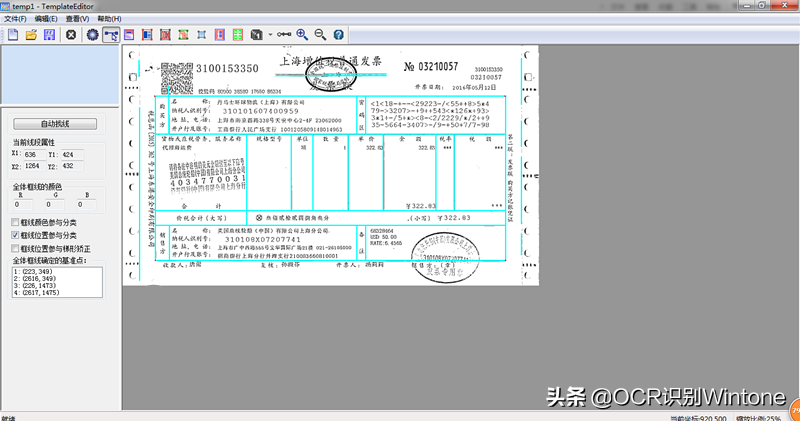Click the blue gear settings icon
800x421 pixels.
point(92,35)
